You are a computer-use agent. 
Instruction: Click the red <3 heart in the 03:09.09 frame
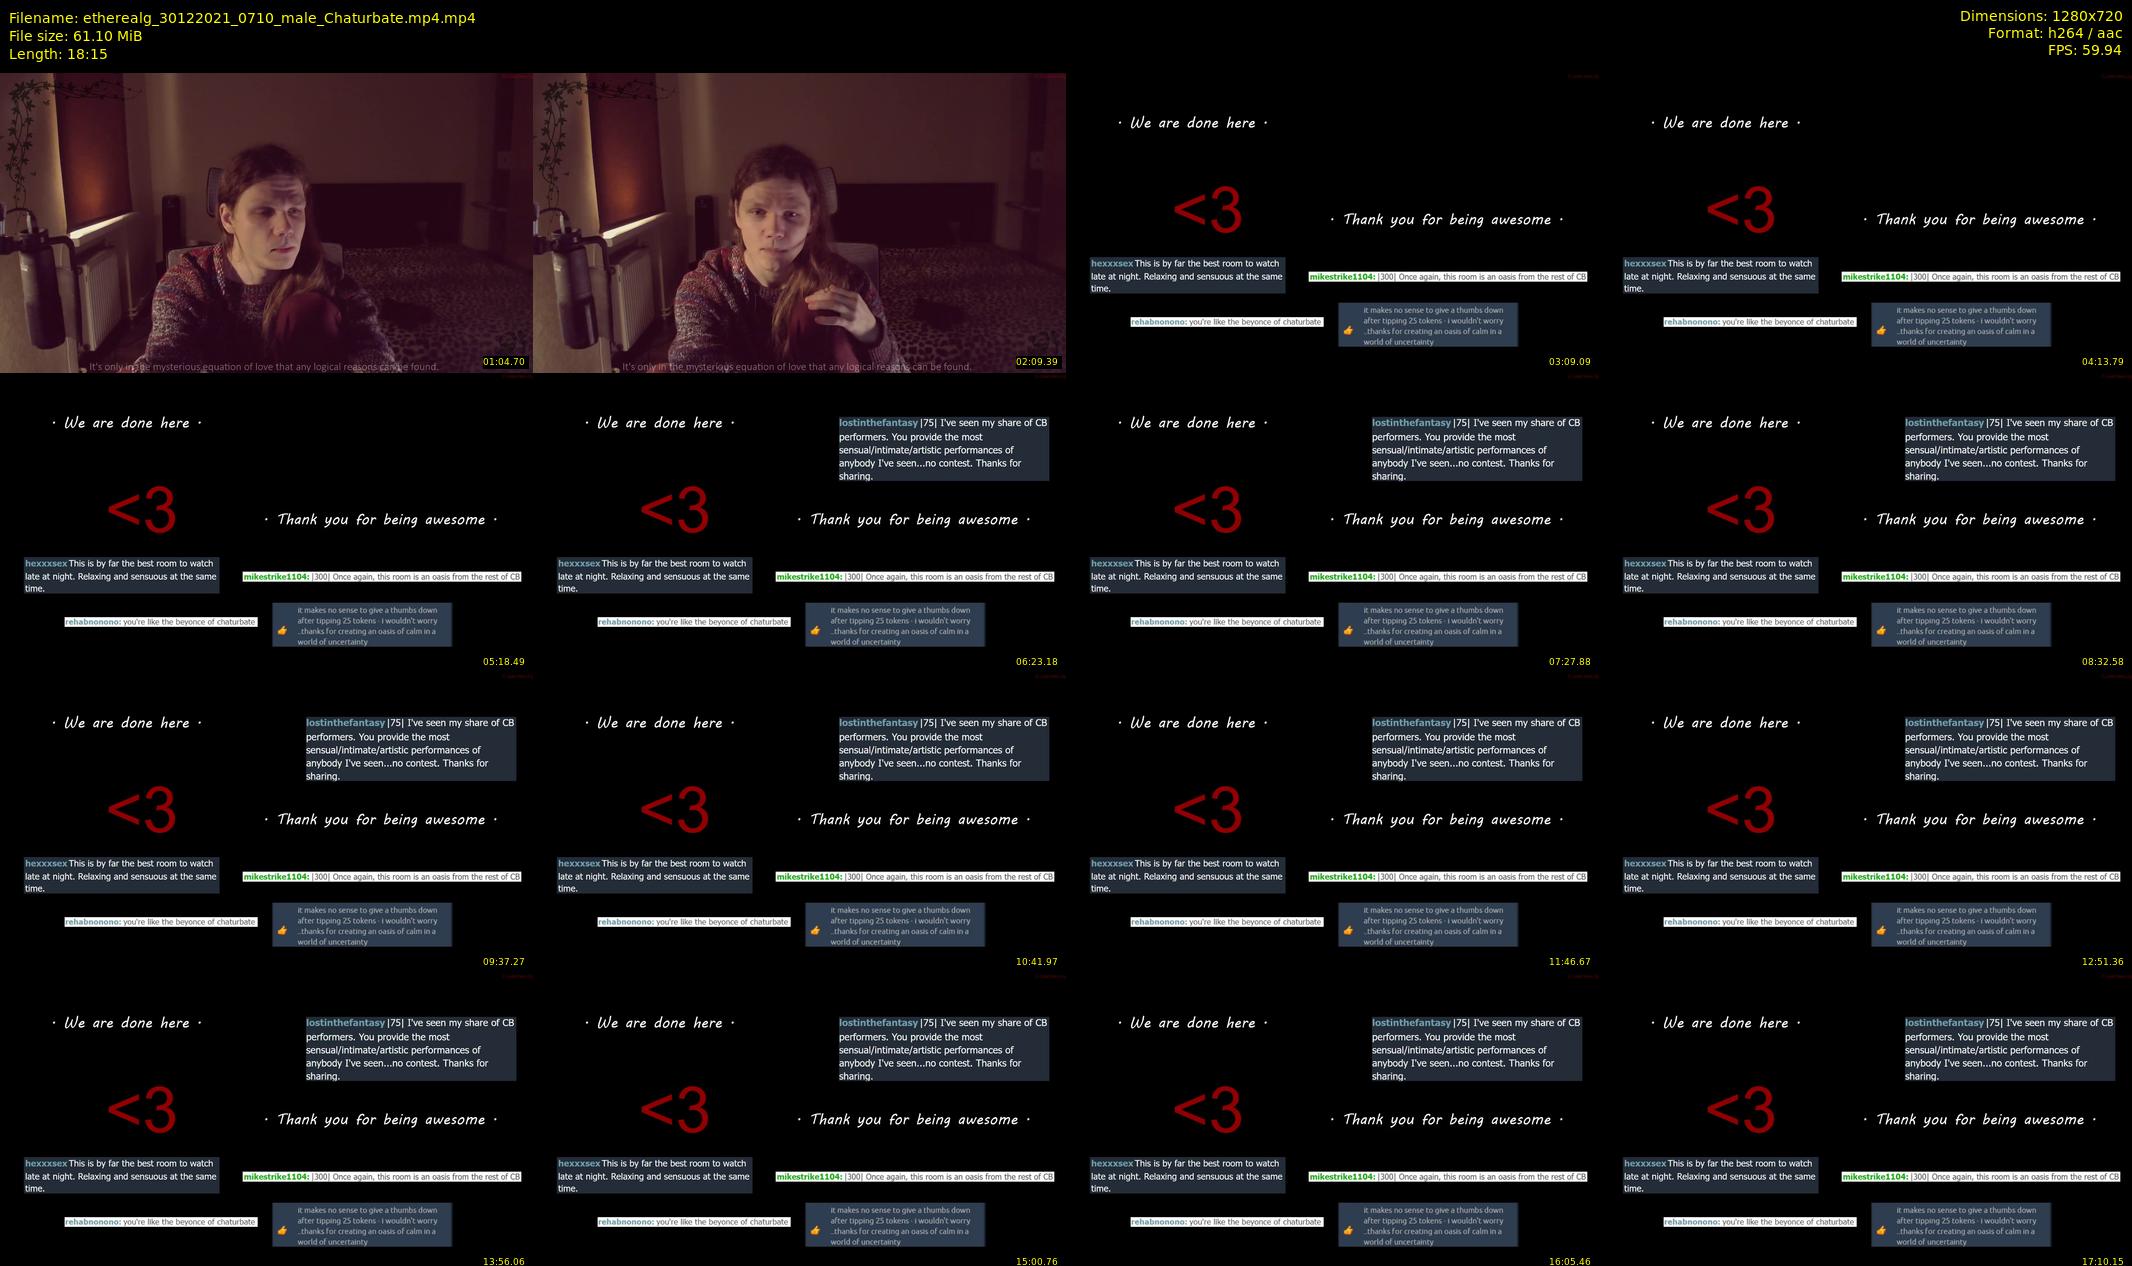(1207, 212)
